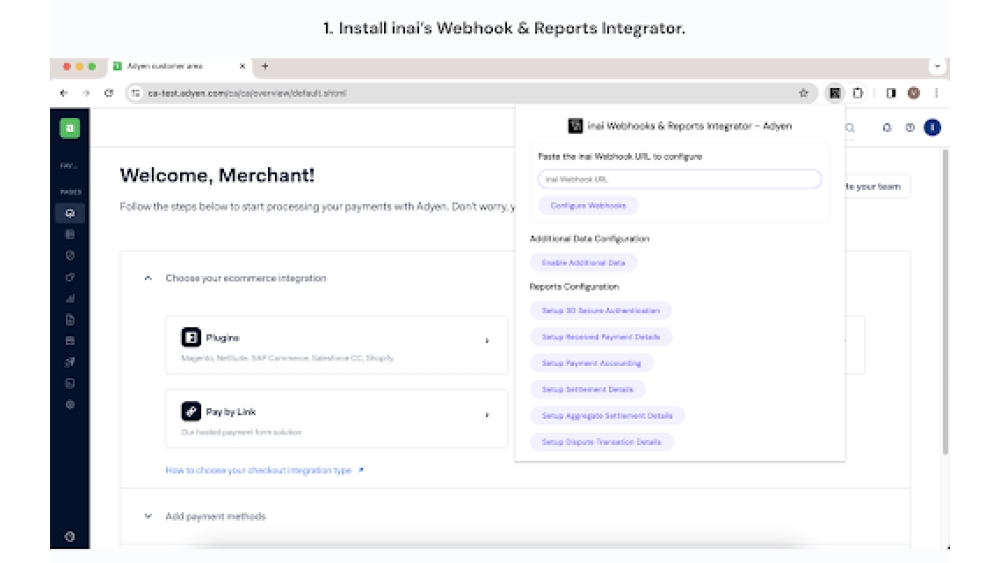The width and height of the screenshot is (1000, 563).
Task: Click Setup Received Payment Details
Action: [x=601, y=337]
